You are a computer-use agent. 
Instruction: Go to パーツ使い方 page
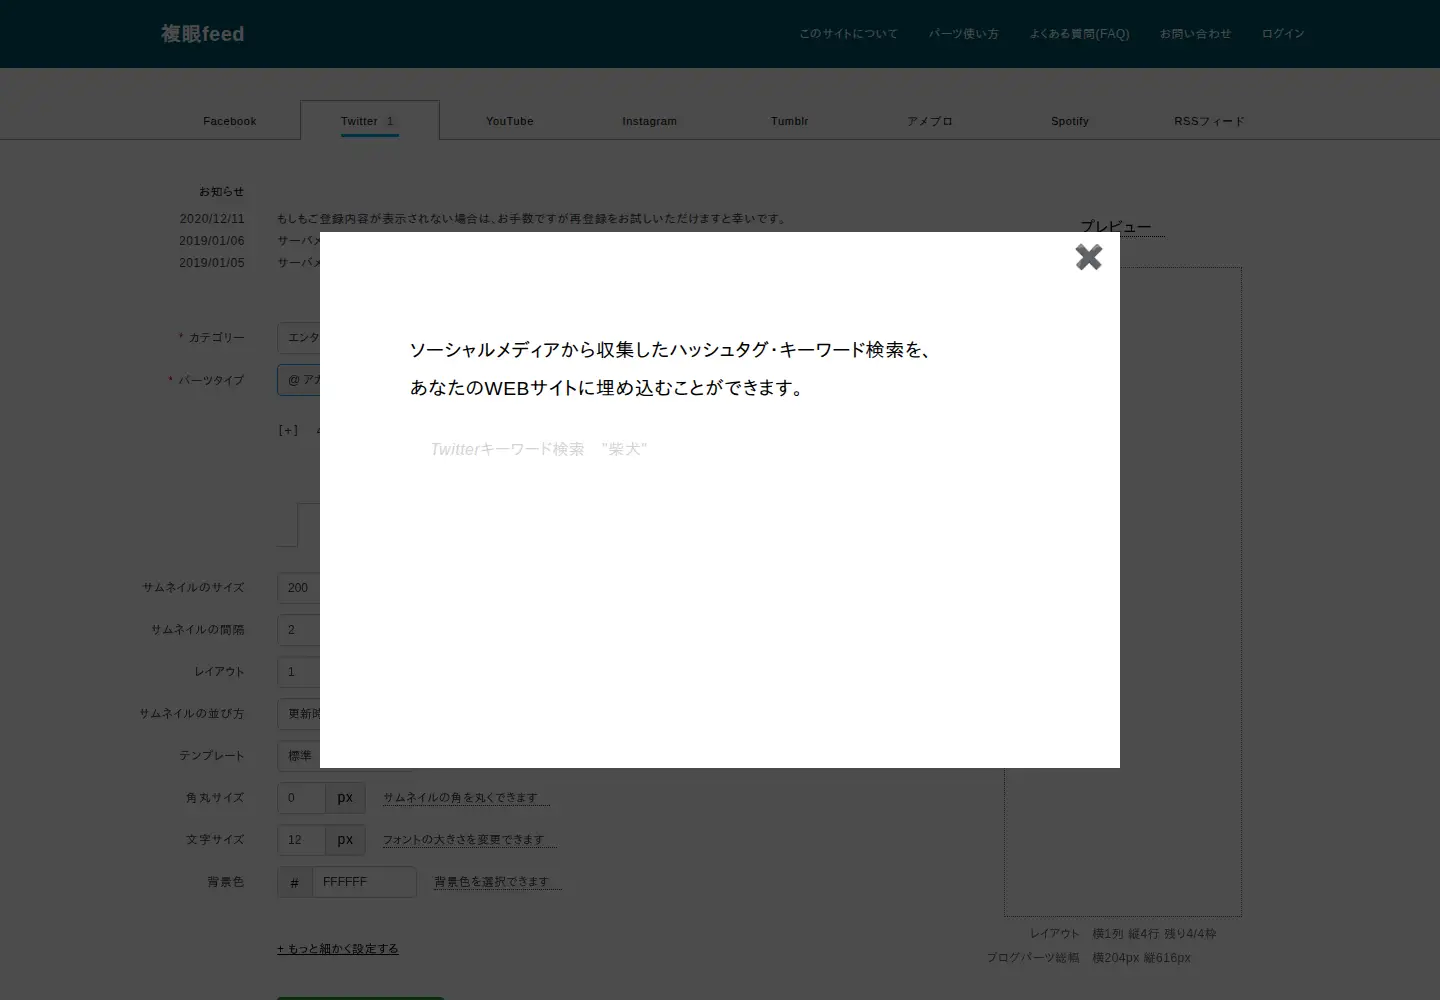click(x=963, y=34)
